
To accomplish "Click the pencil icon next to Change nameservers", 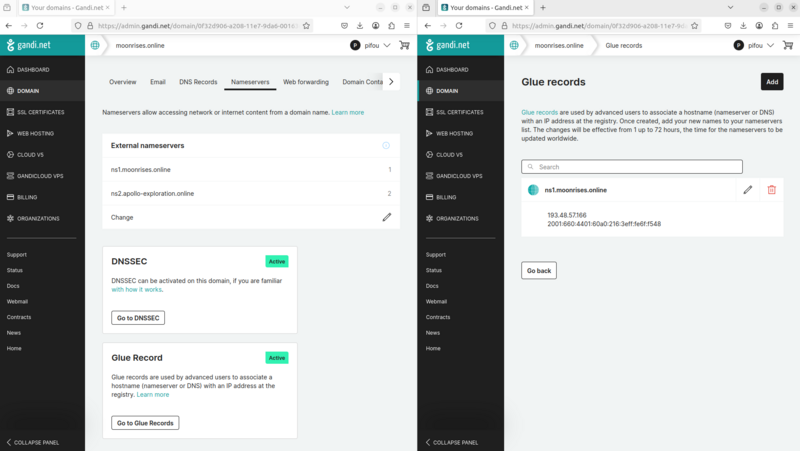I will [x=386, y=217].
